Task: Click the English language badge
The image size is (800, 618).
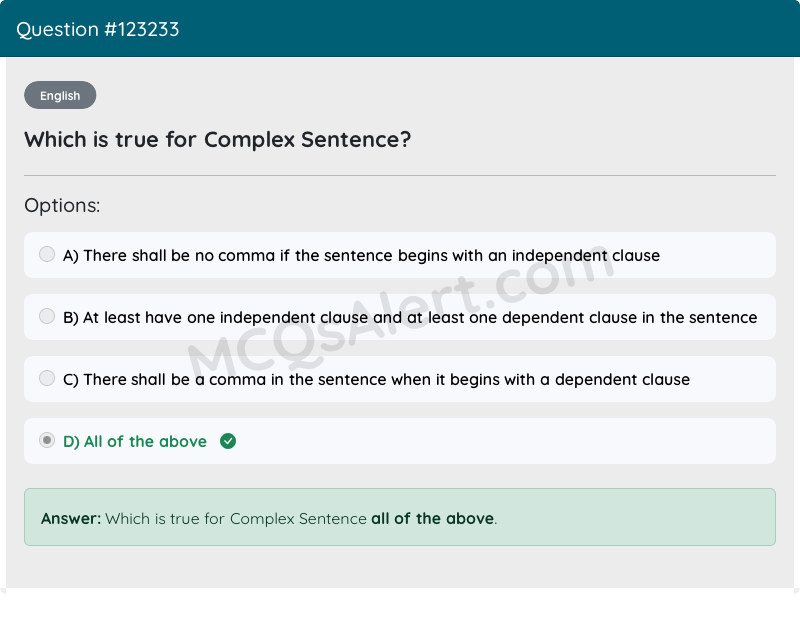Action: click(x=60, y=95)
